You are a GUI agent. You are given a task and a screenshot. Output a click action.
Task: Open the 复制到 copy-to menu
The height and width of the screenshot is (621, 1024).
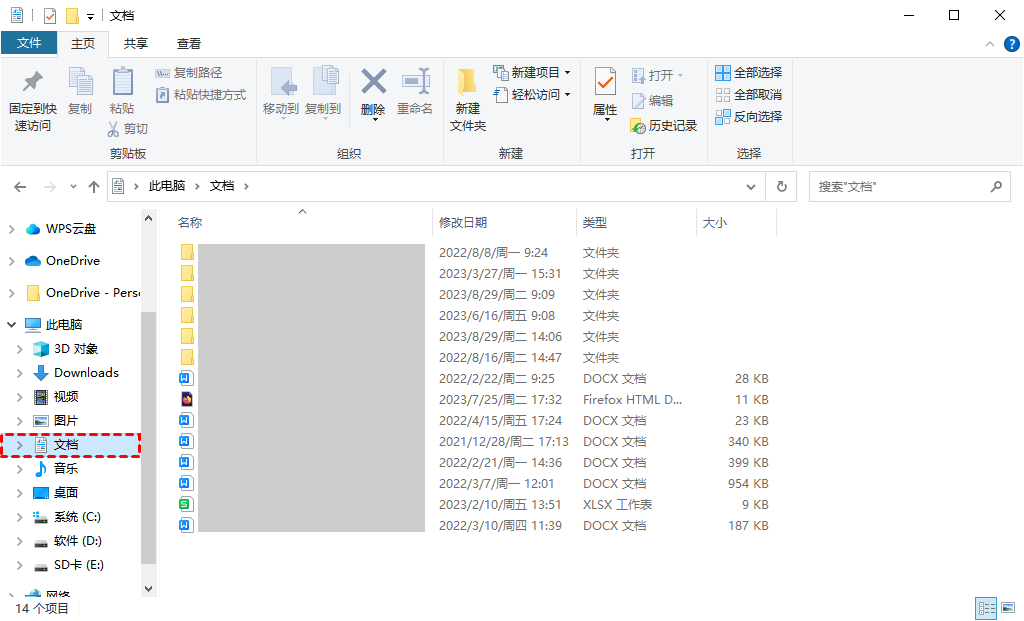point(323,93)
